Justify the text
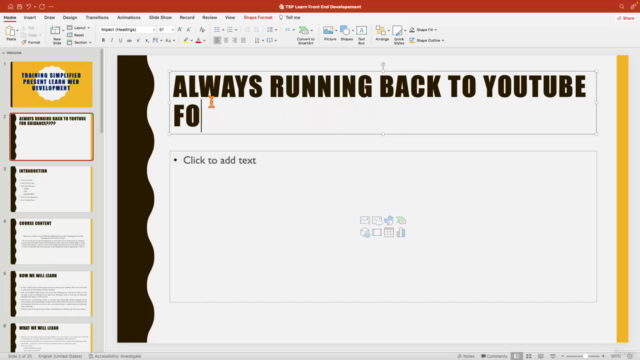640x360 pixels. (x=243, y=40)
